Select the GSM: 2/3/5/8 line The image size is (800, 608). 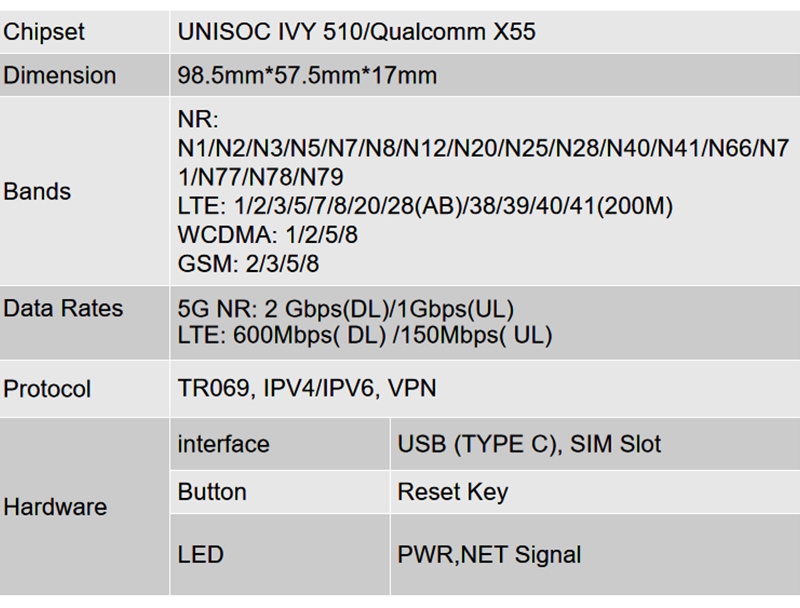(x=248, y=264)
